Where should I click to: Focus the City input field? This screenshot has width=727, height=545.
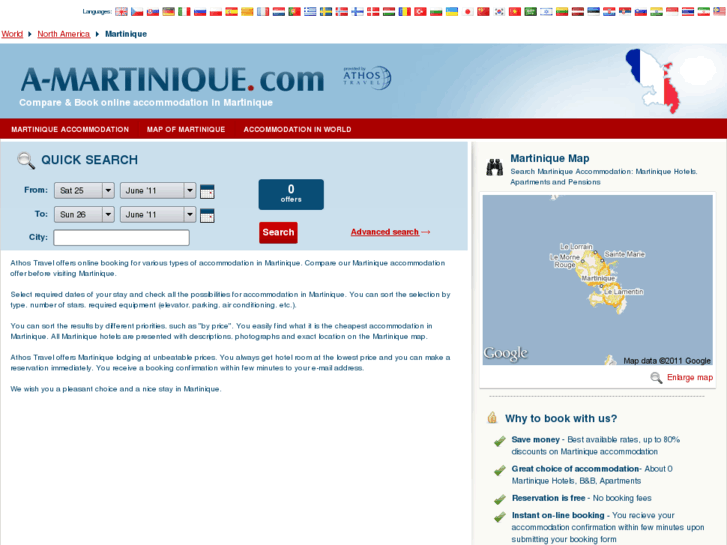pyautogui.click(x=121, y=237)
